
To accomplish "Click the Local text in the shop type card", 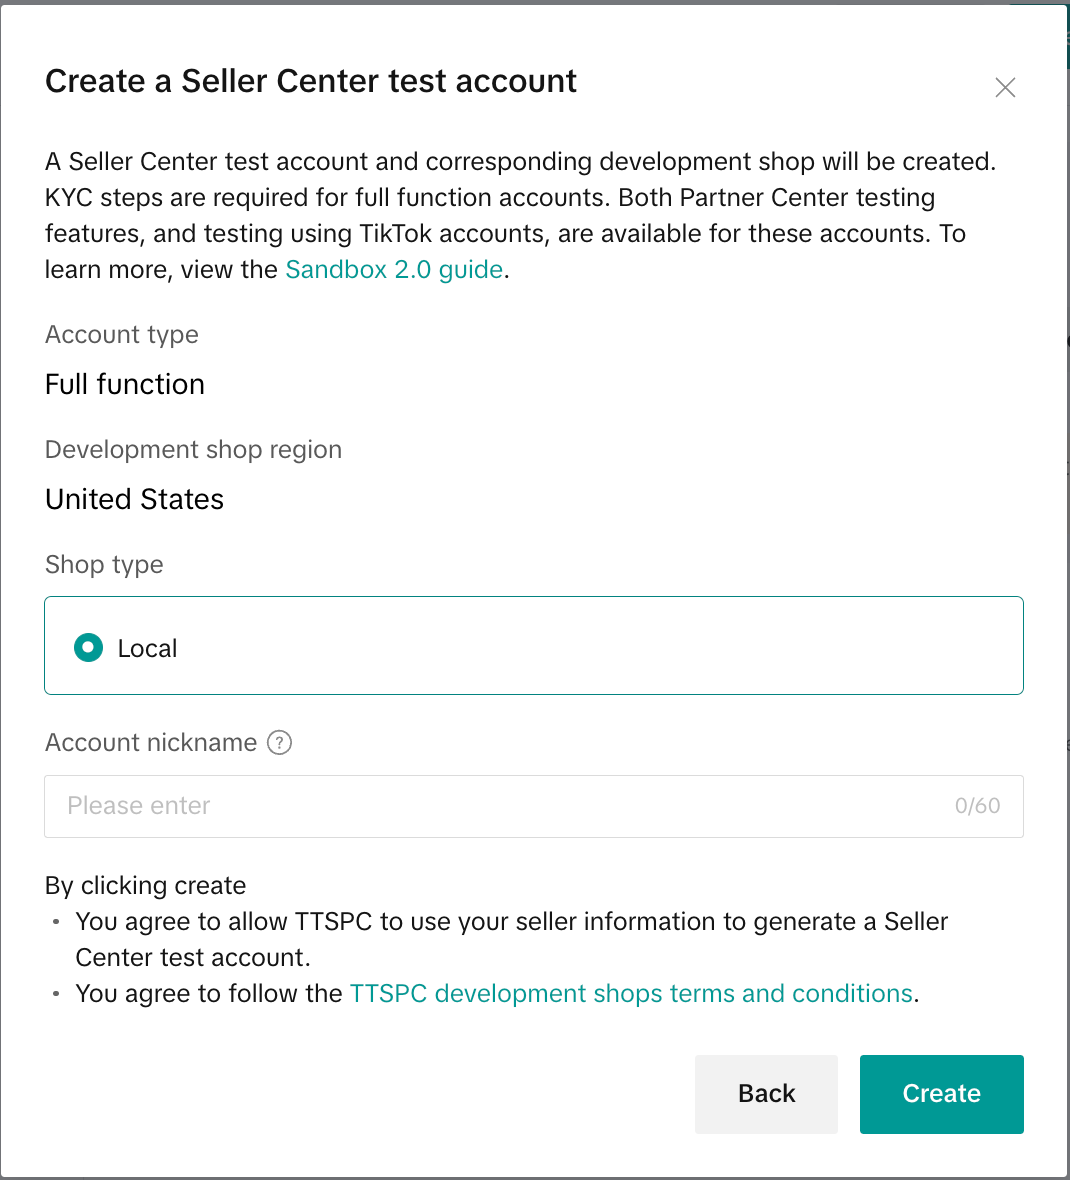I will [147, 648].
